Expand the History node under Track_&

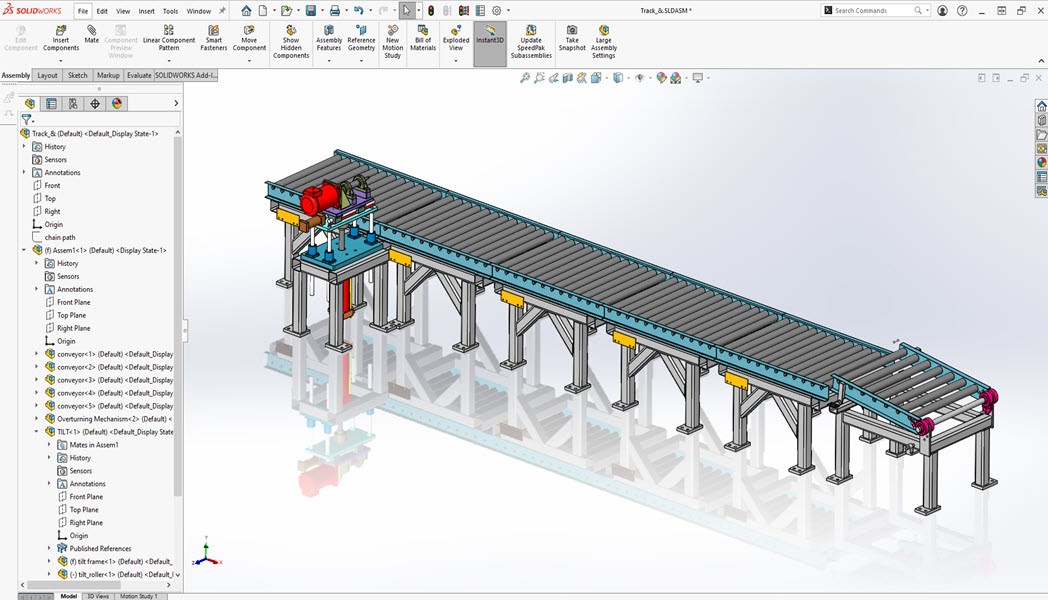24,146
